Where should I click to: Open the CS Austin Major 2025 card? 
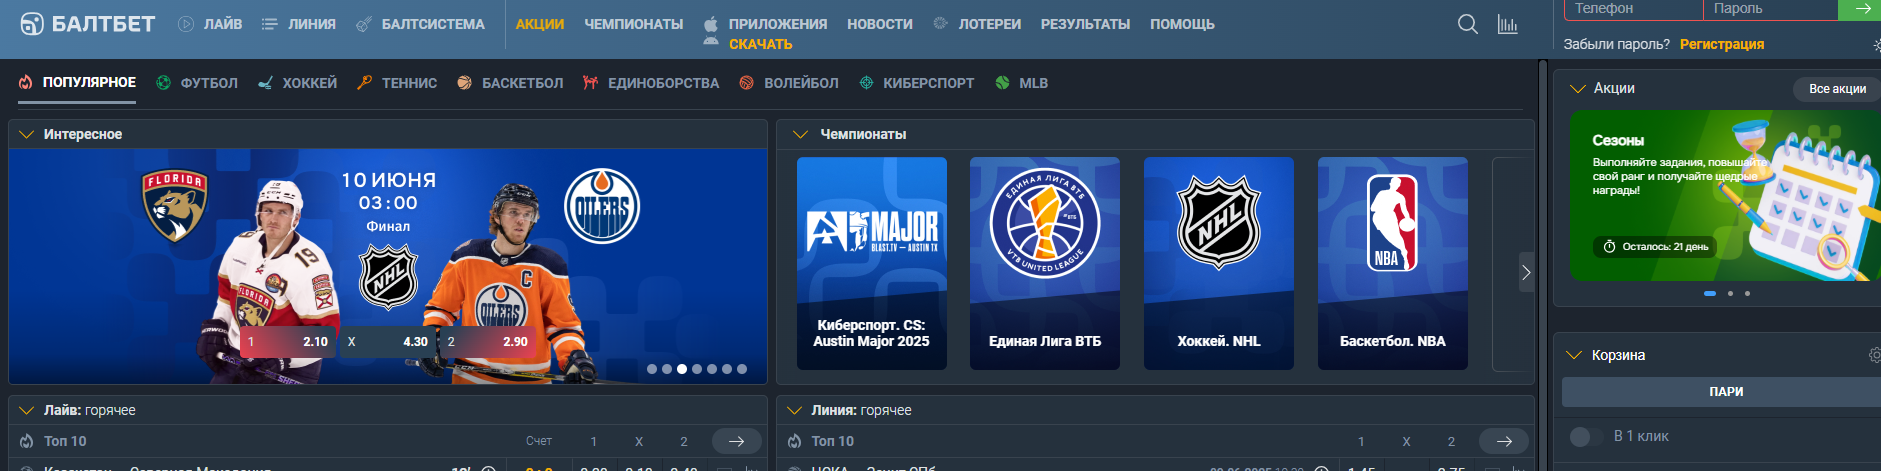tap(872, 263)
